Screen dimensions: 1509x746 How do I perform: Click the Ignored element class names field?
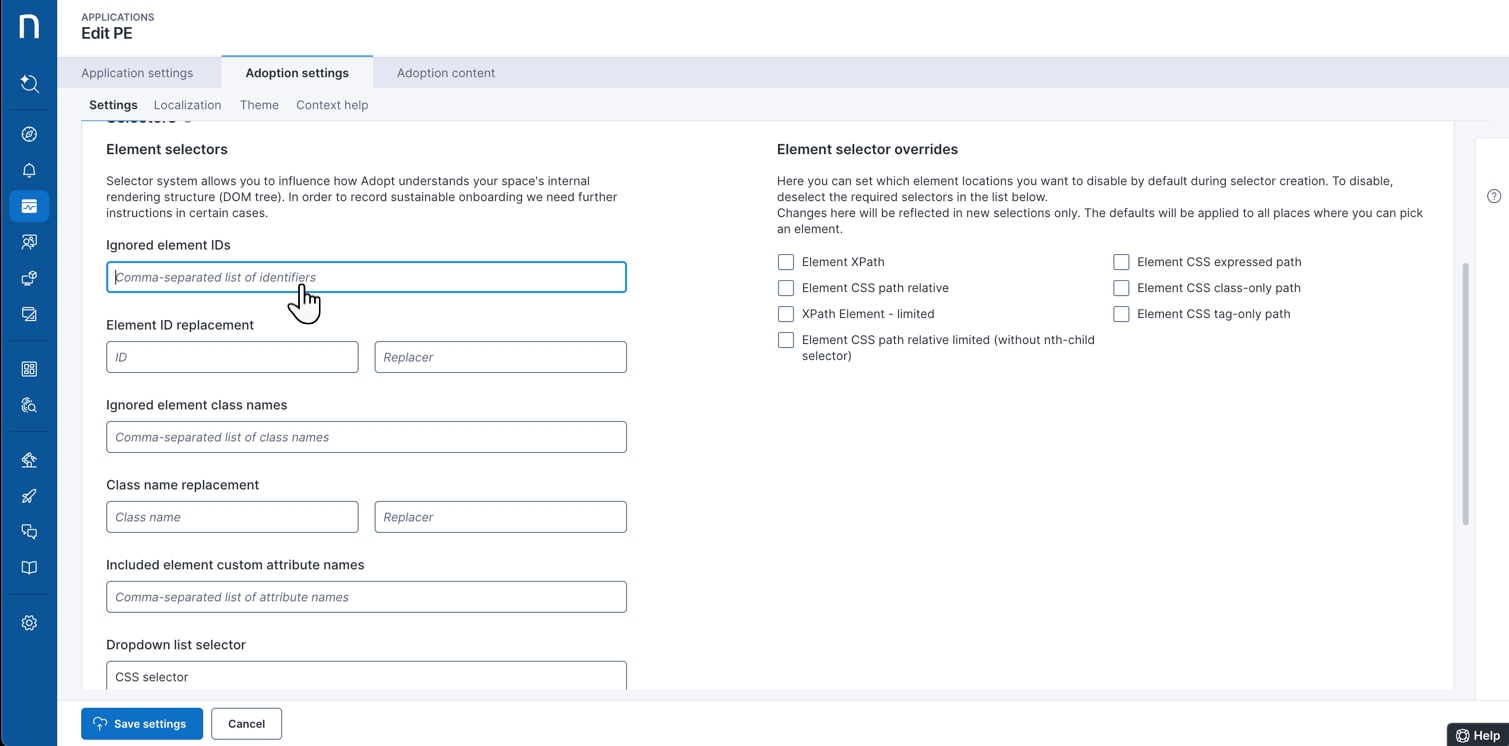tap(366, 437)
